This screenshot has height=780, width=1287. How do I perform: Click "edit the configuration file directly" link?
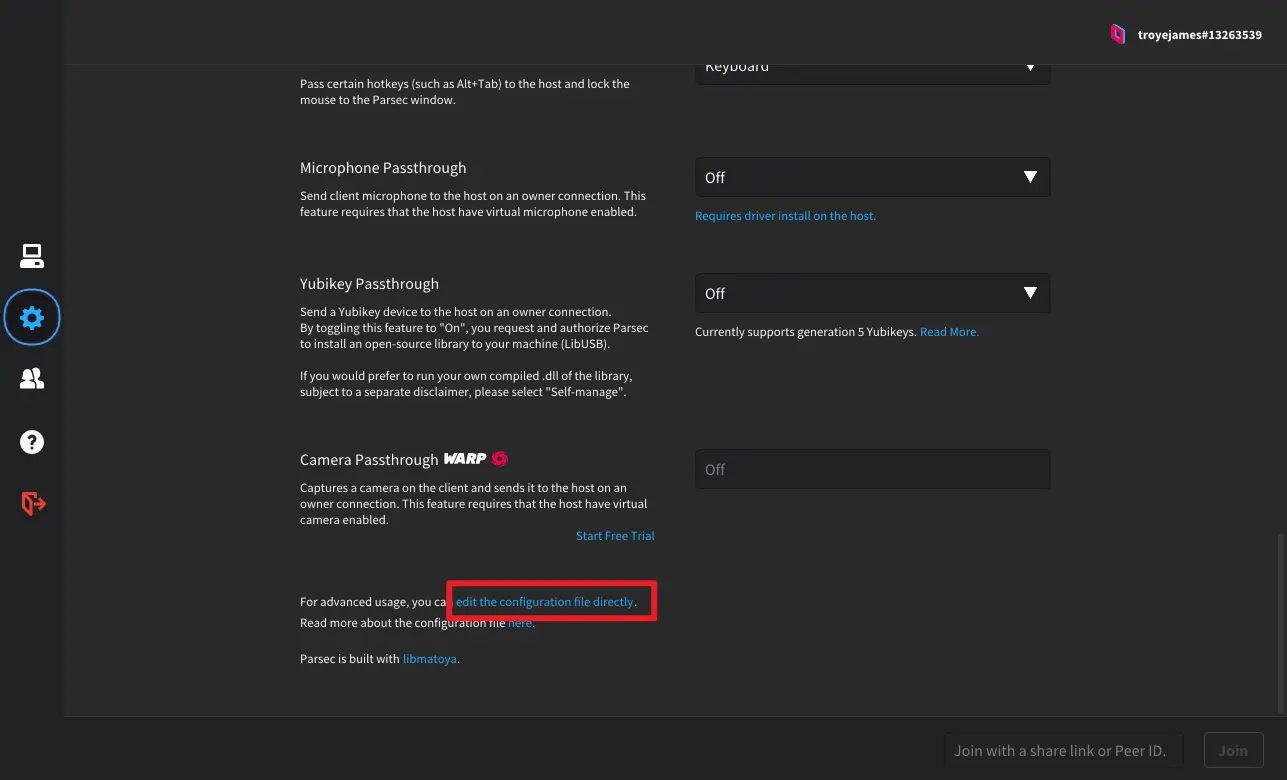click(x=545, y=602)
